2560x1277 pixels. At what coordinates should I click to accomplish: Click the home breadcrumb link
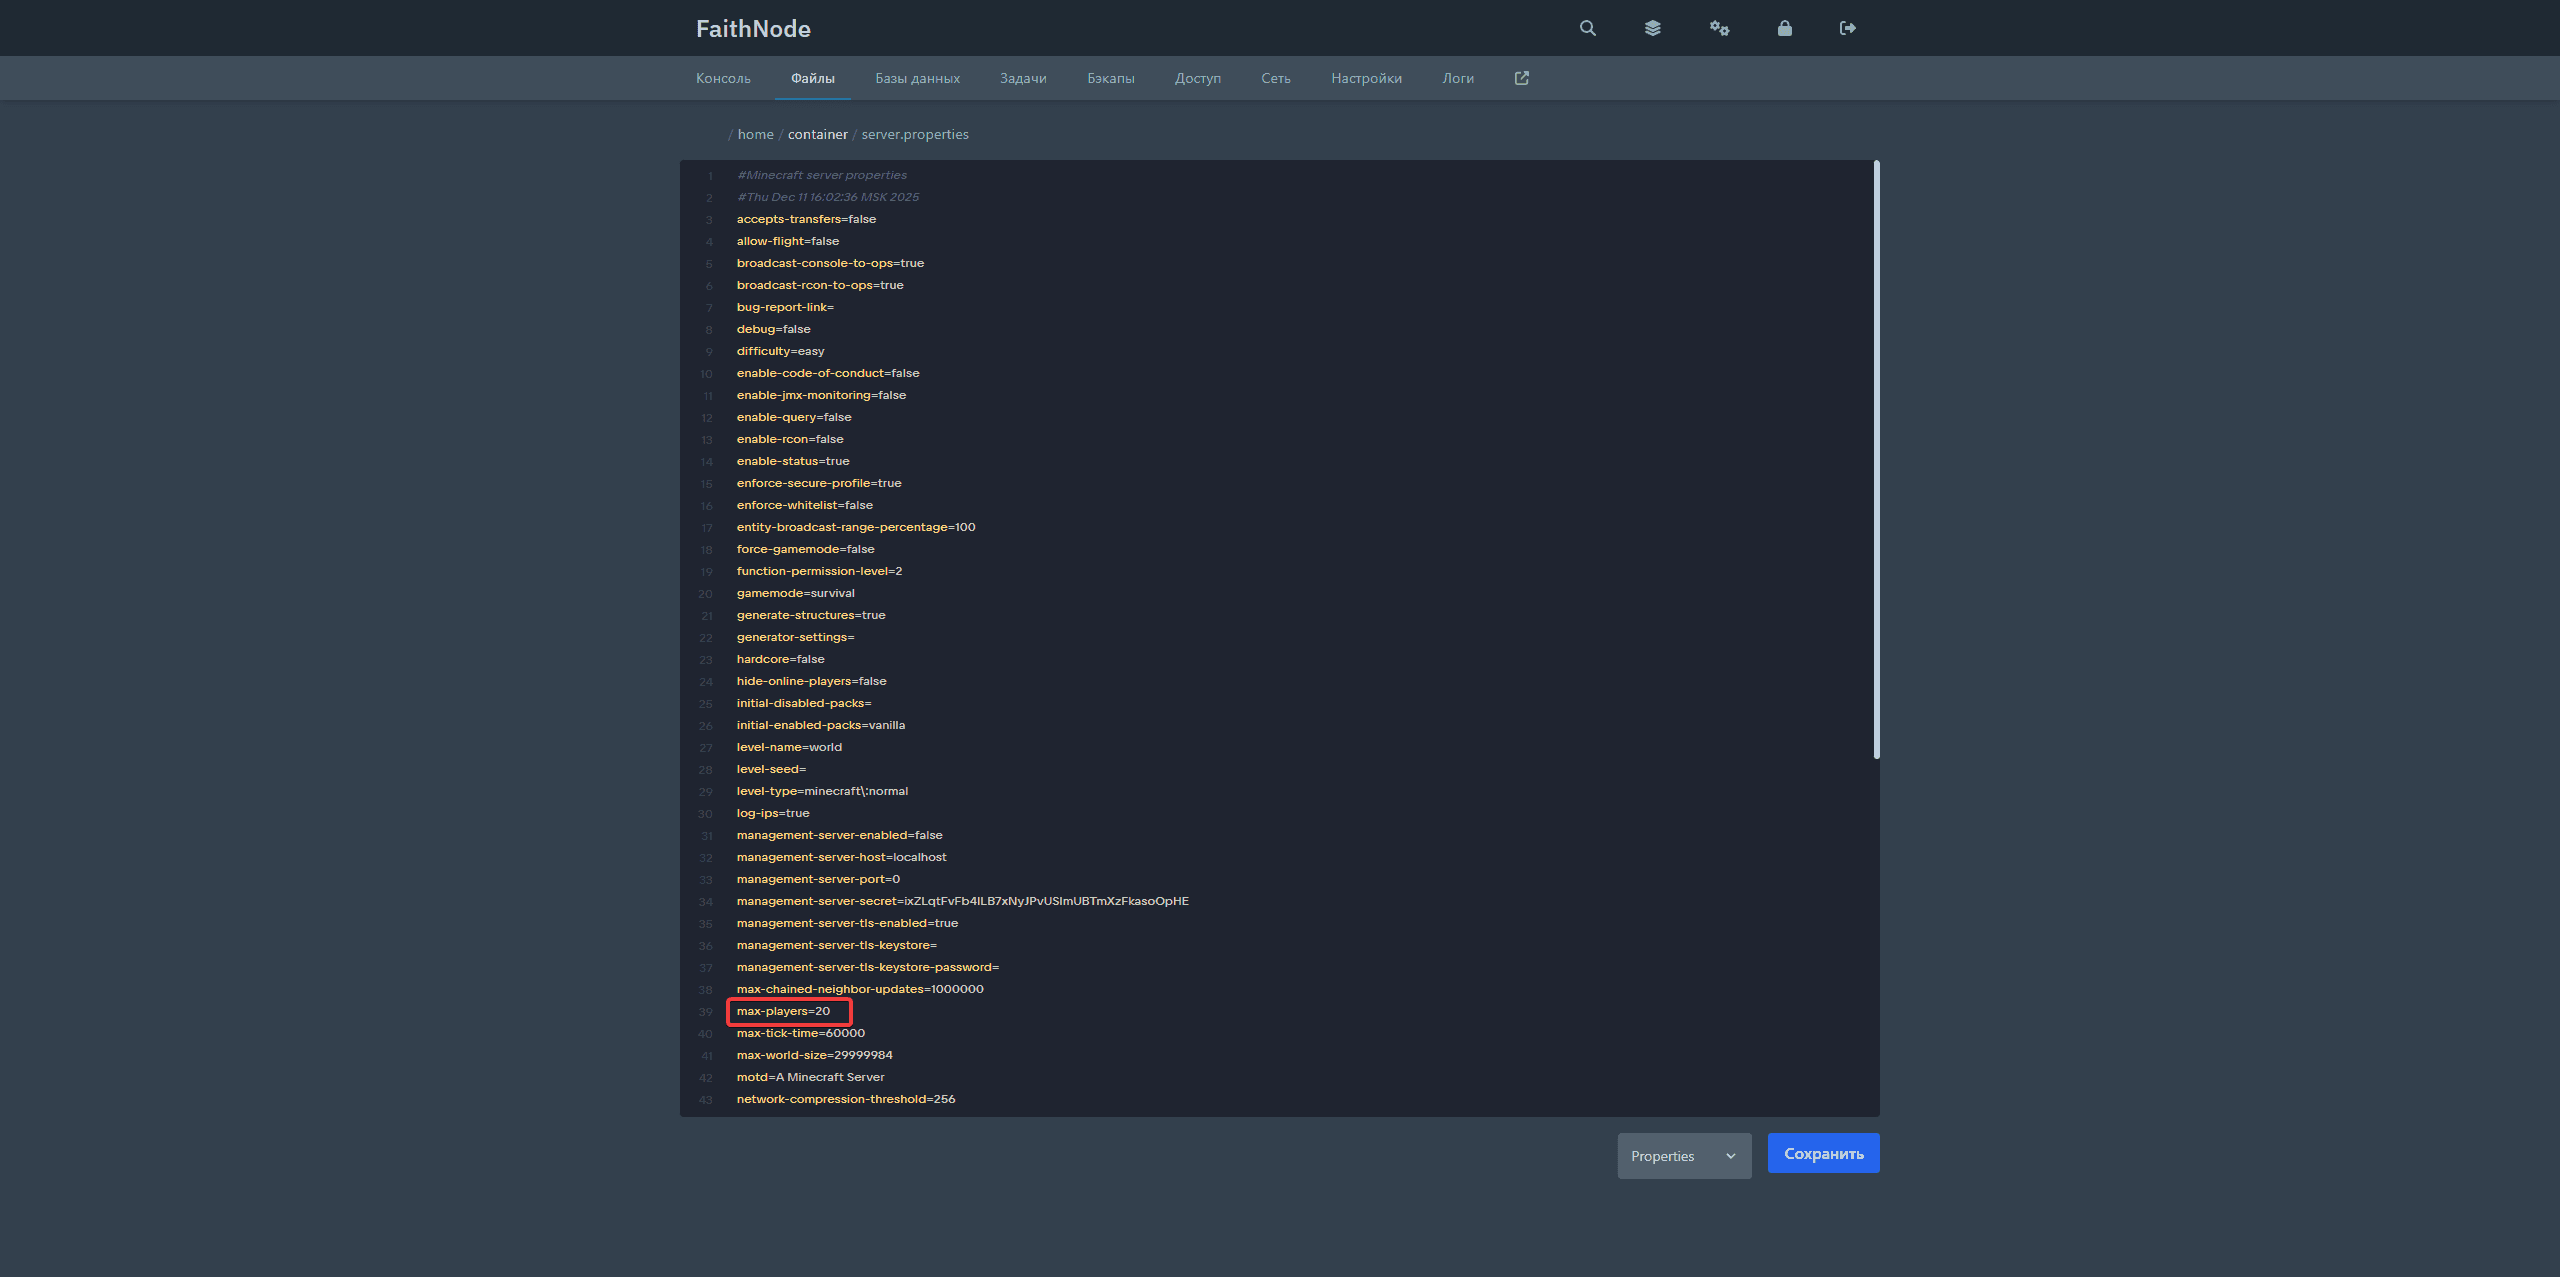tap(755, 134)
